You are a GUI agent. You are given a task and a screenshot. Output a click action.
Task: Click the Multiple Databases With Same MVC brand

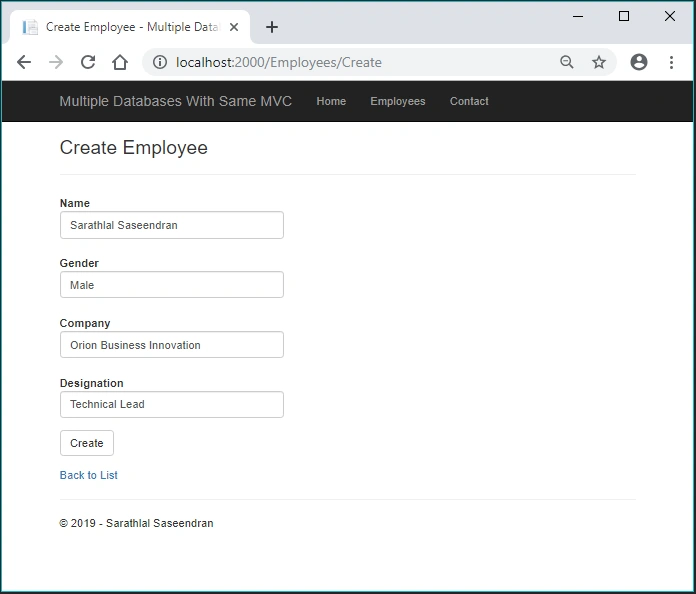click(175, 101)
